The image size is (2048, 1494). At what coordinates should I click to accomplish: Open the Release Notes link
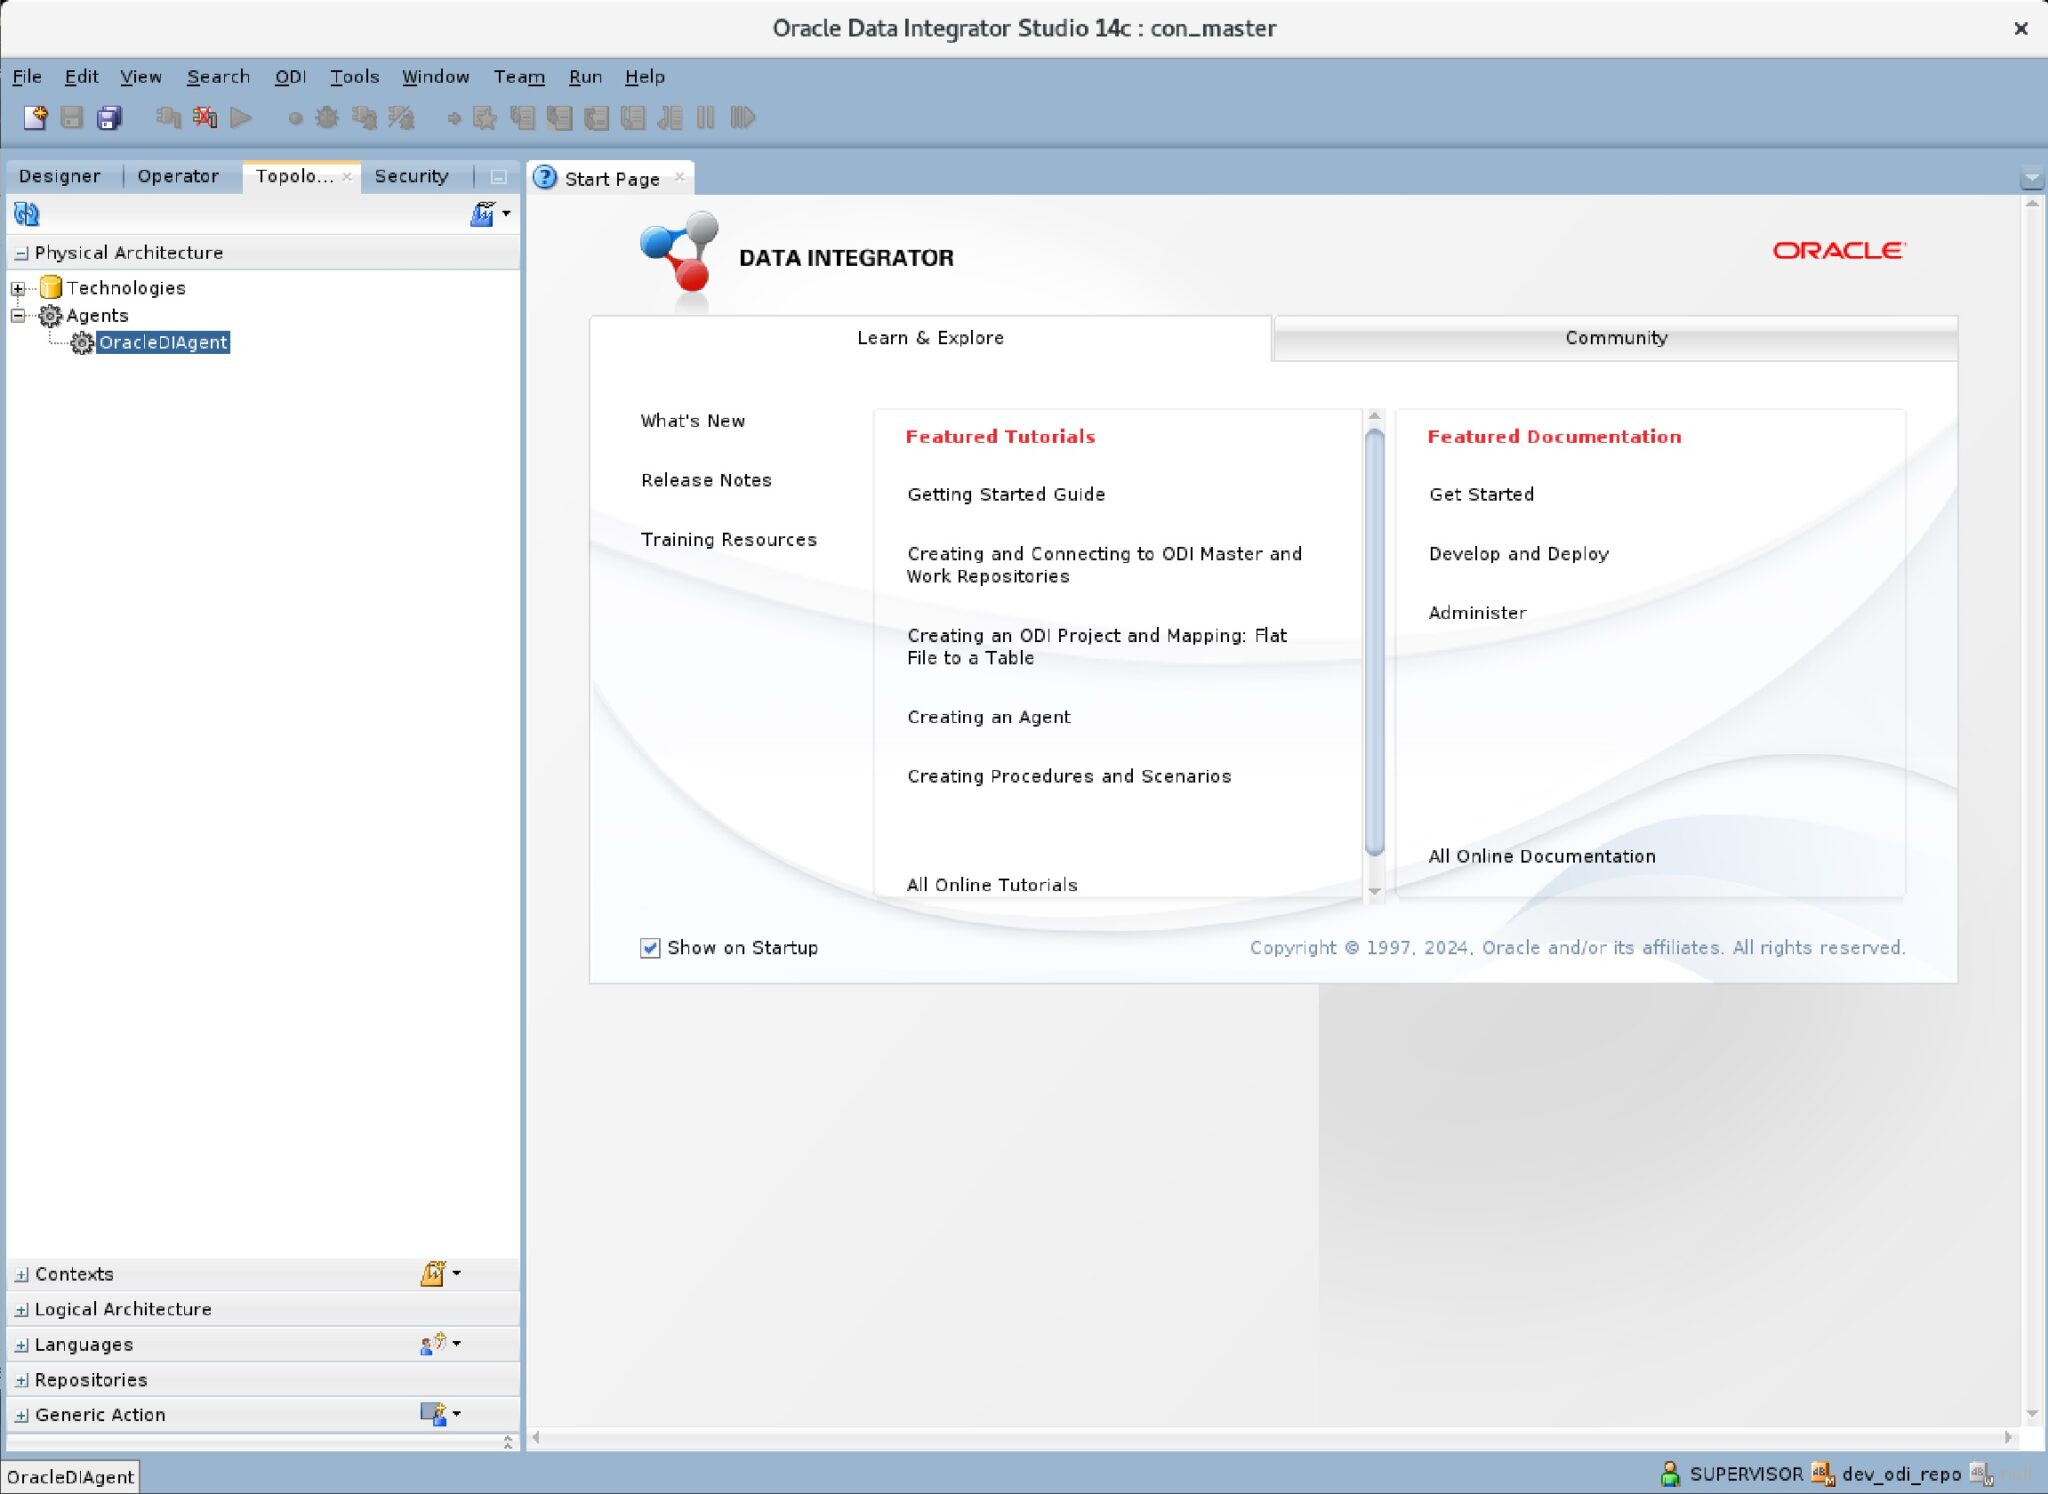[x=706, y=480]
